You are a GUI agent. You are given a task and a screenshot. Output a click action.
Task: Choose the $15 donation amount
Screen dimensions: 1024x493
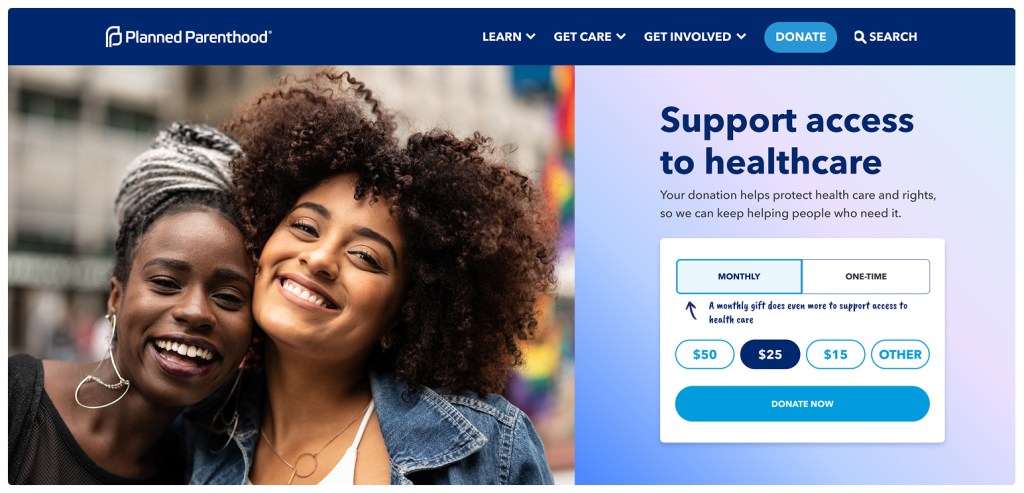click(x=835, y=355)
